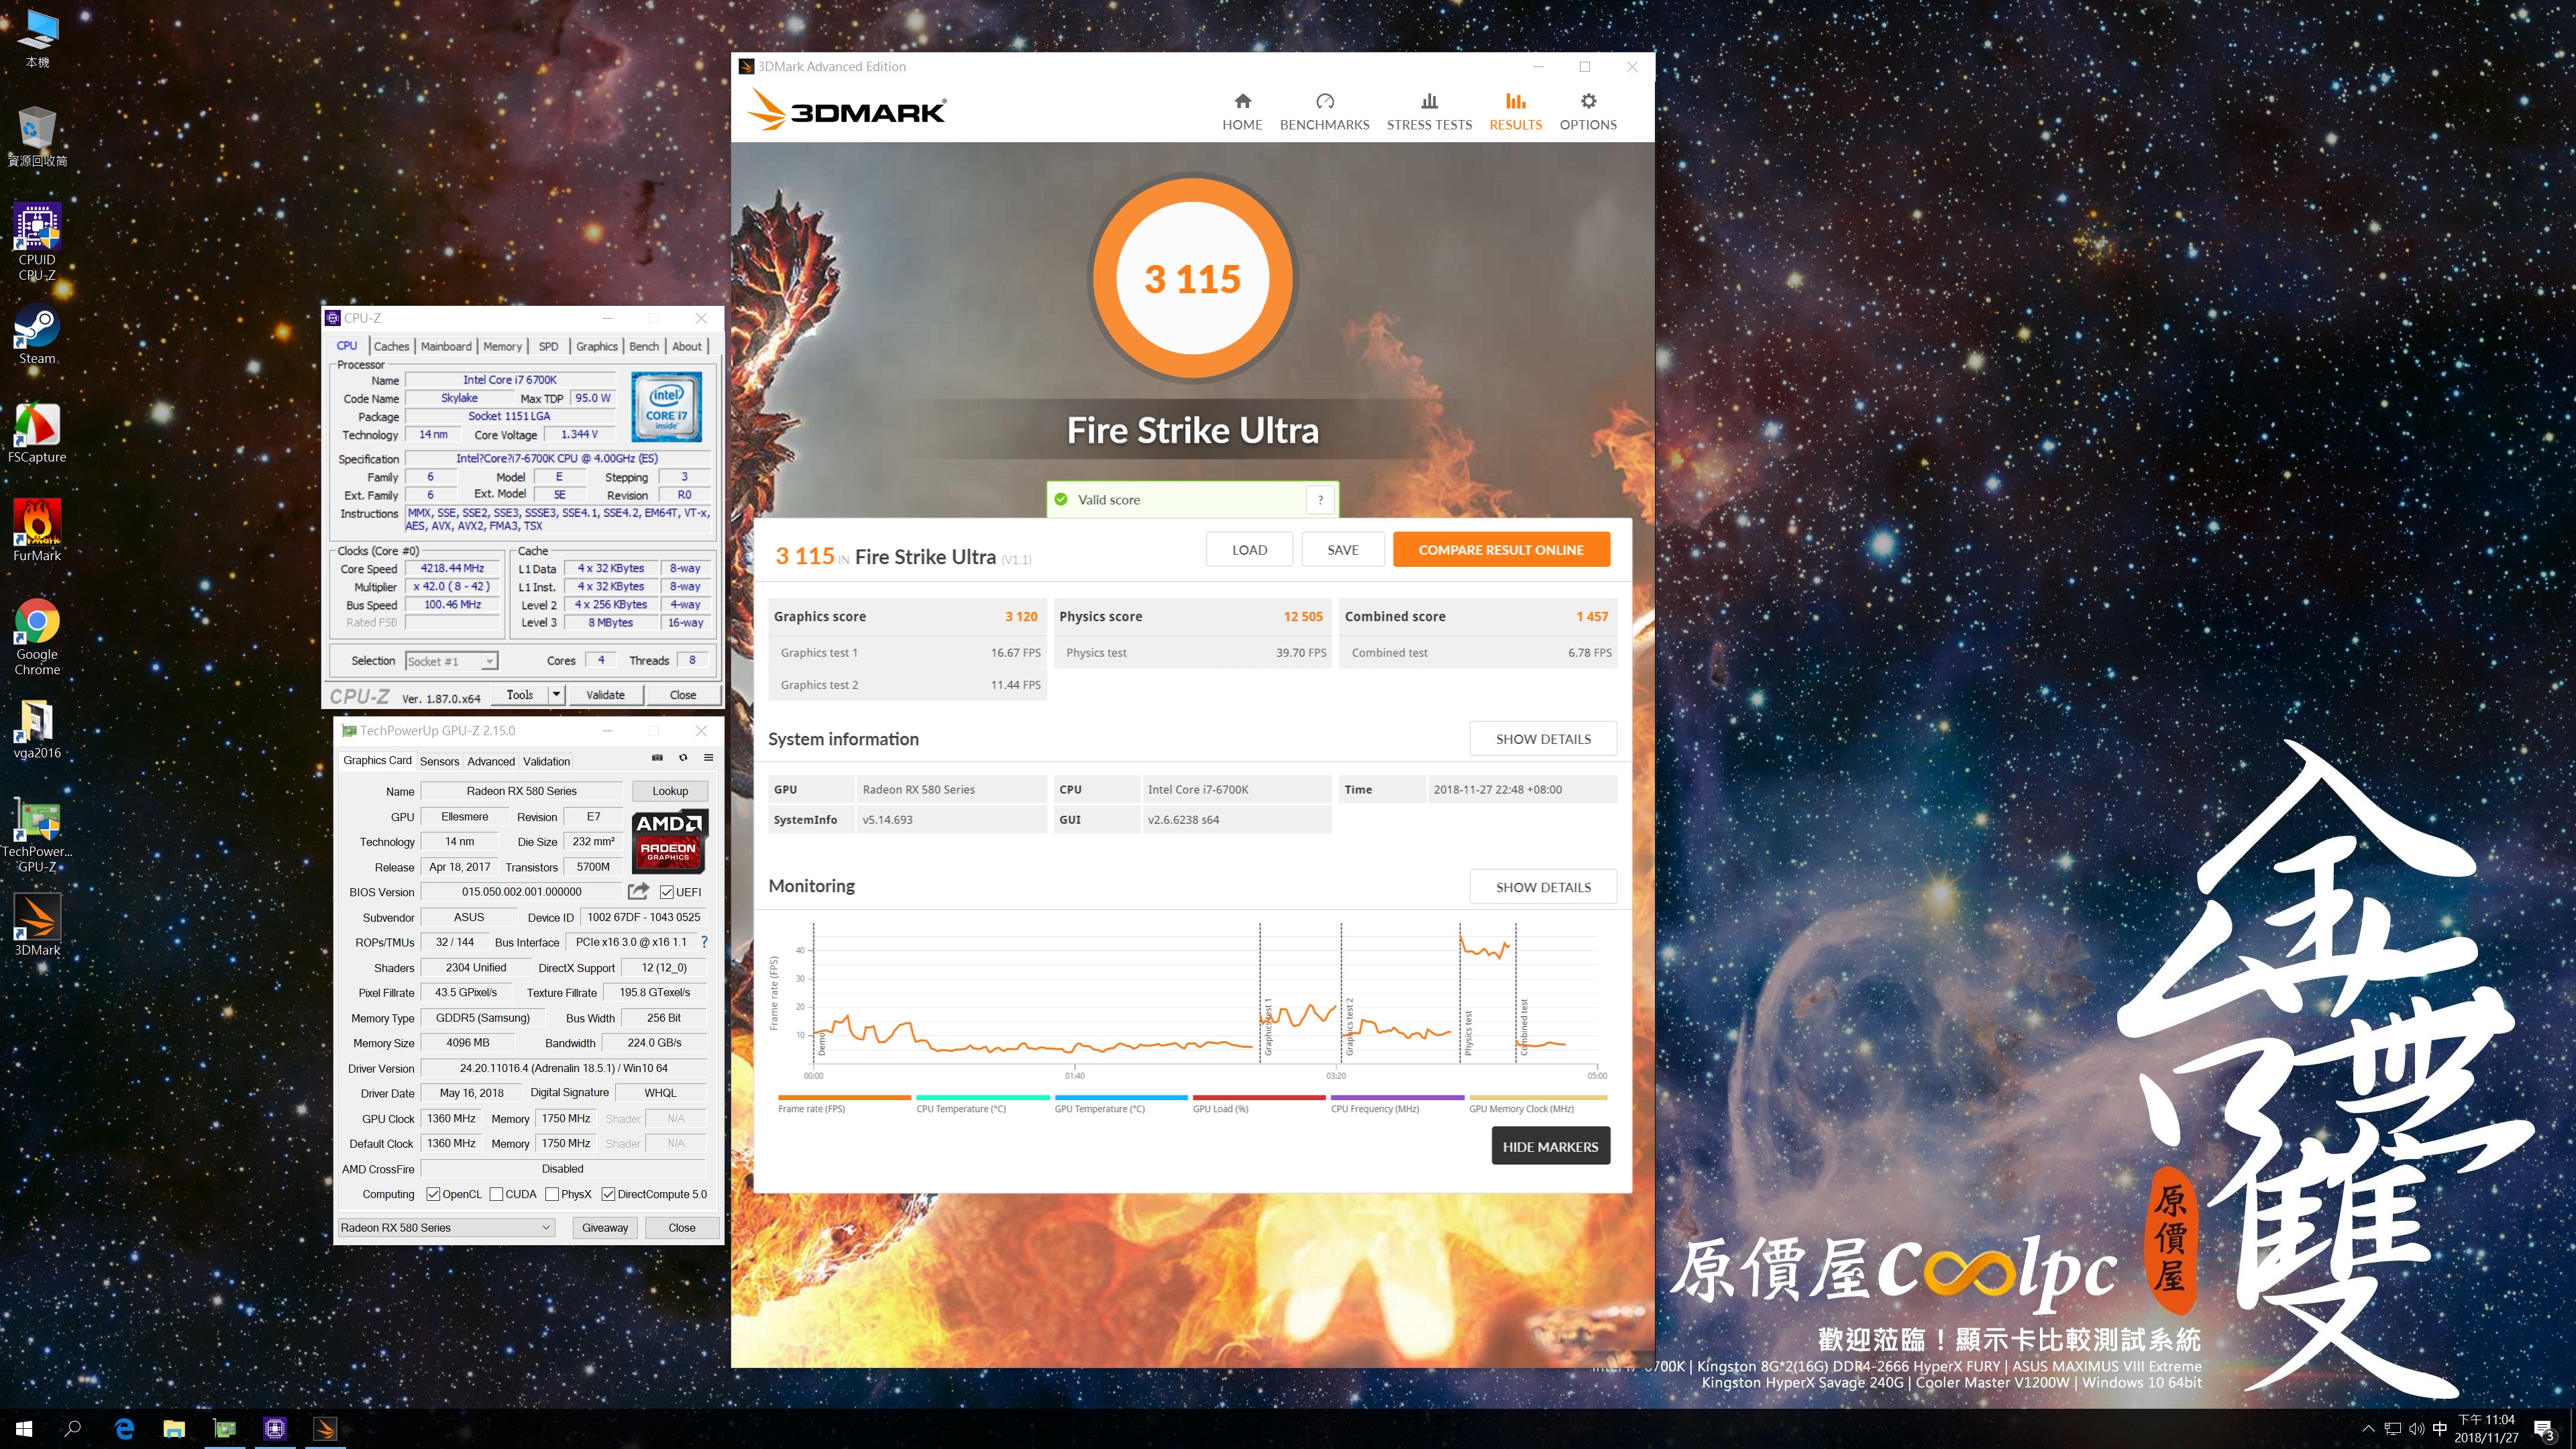Switch to the Memory tab in CPU-Z

pyautogui.click(x=502, y=346)
